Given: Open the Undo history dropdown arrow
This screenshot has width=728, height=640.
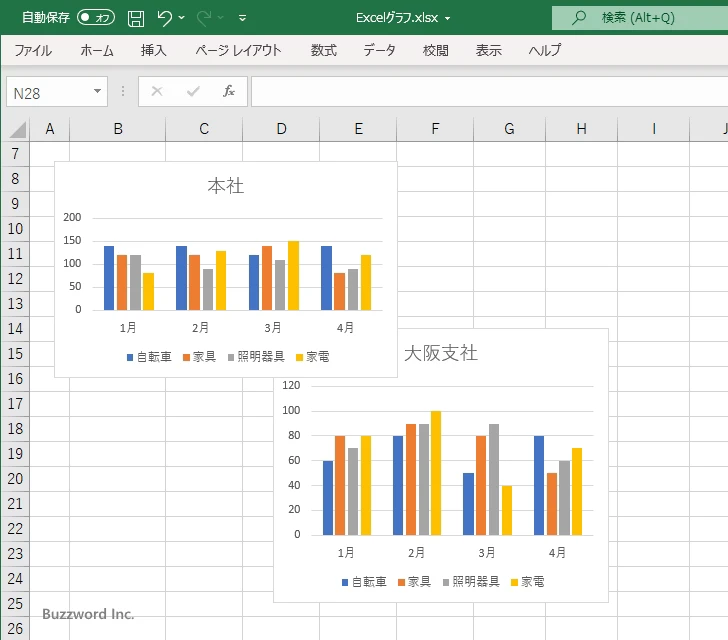Looking at the screenshot, I should pos(182,18).
